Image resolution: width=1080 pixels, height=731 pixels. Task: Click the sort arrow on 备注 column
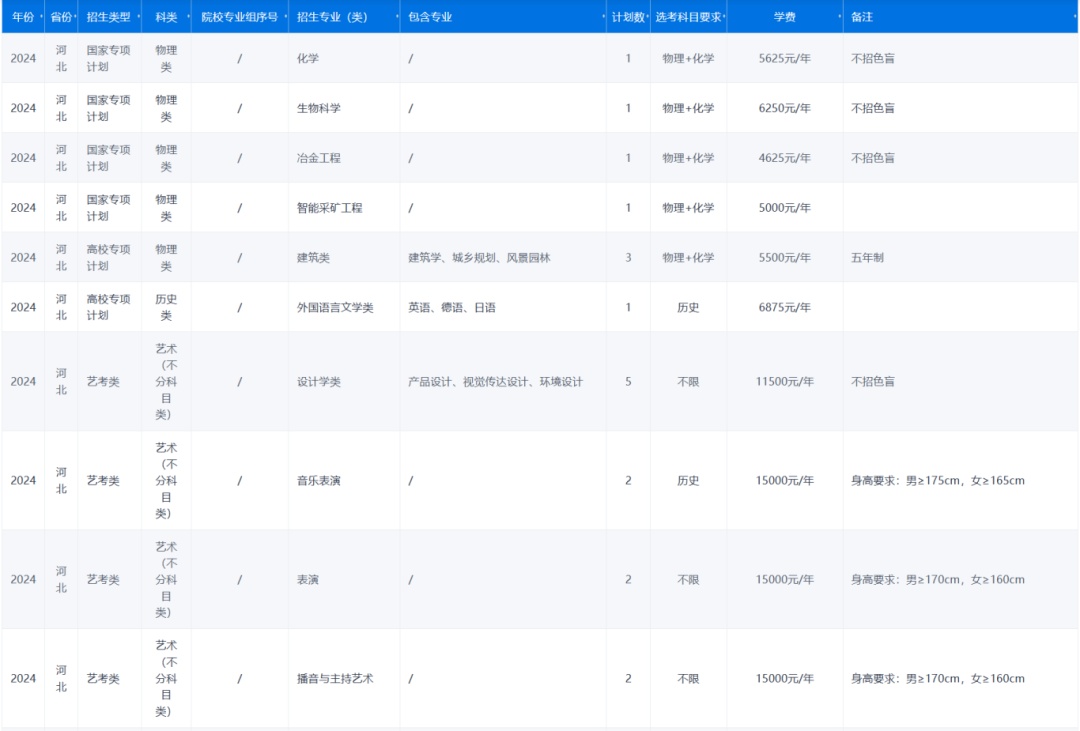pyautogui.click(x=1076, y=15)
